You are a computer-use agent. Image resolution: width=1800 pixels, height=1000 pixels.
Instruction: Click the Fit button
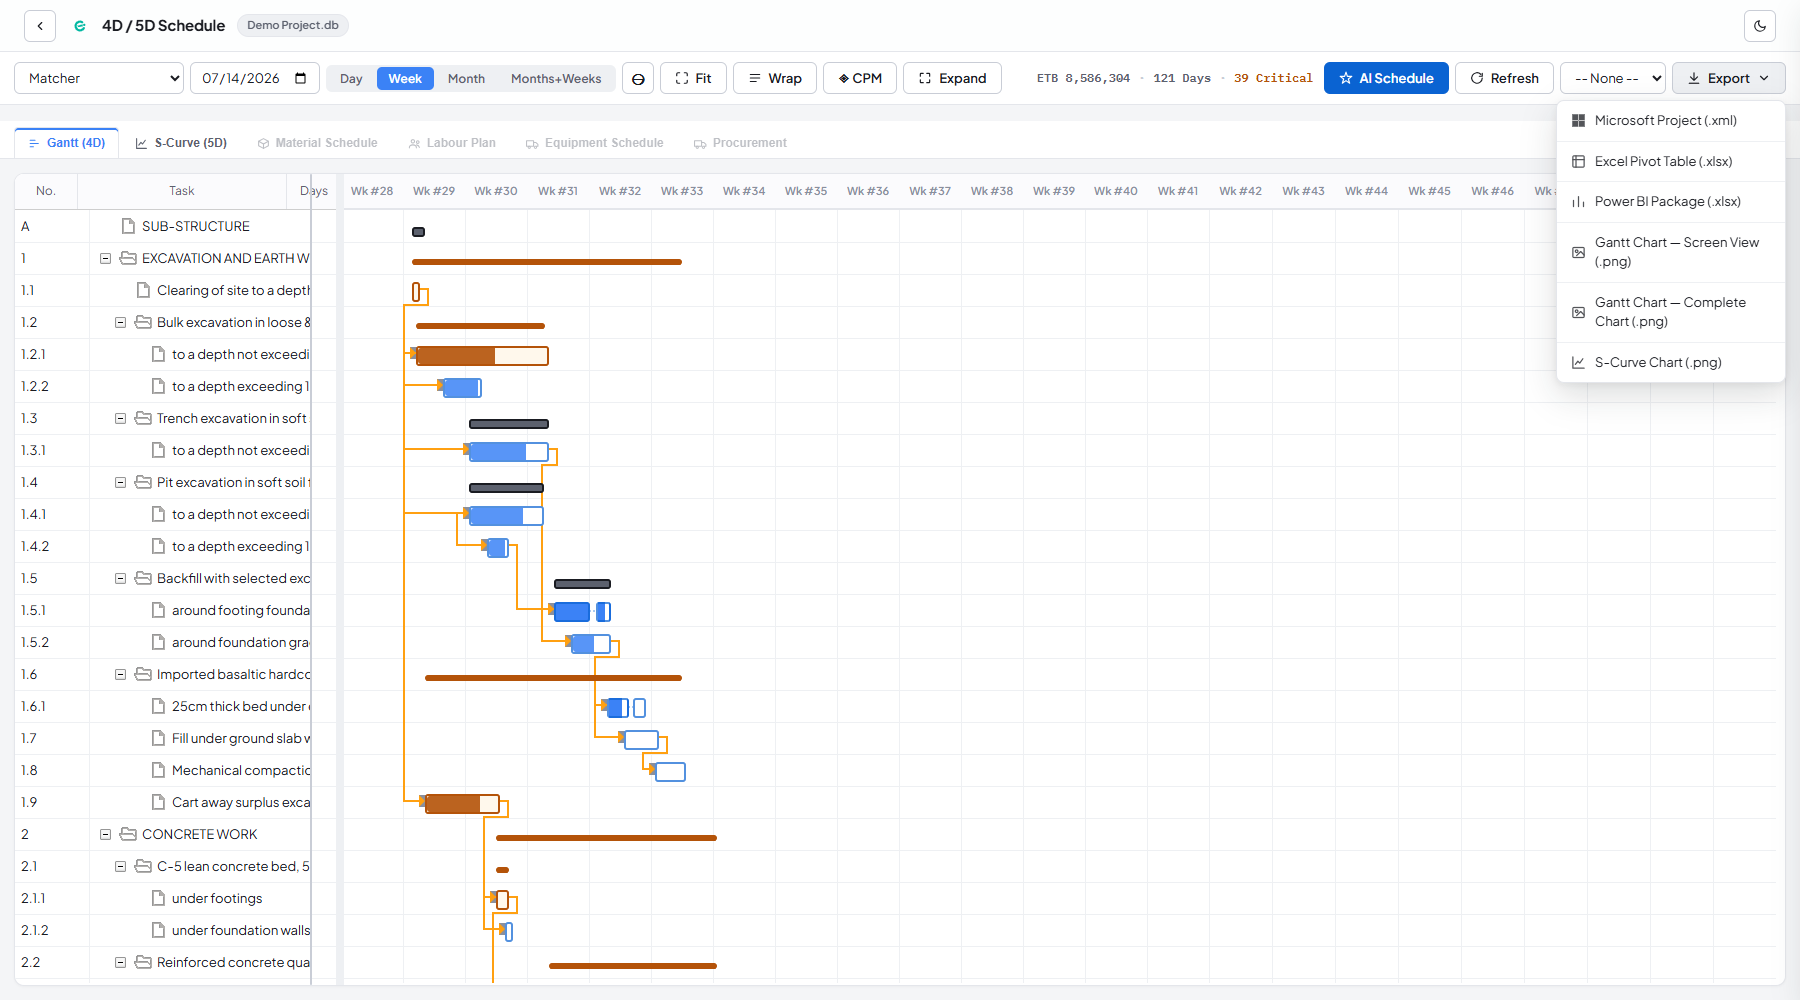[693, 78]
